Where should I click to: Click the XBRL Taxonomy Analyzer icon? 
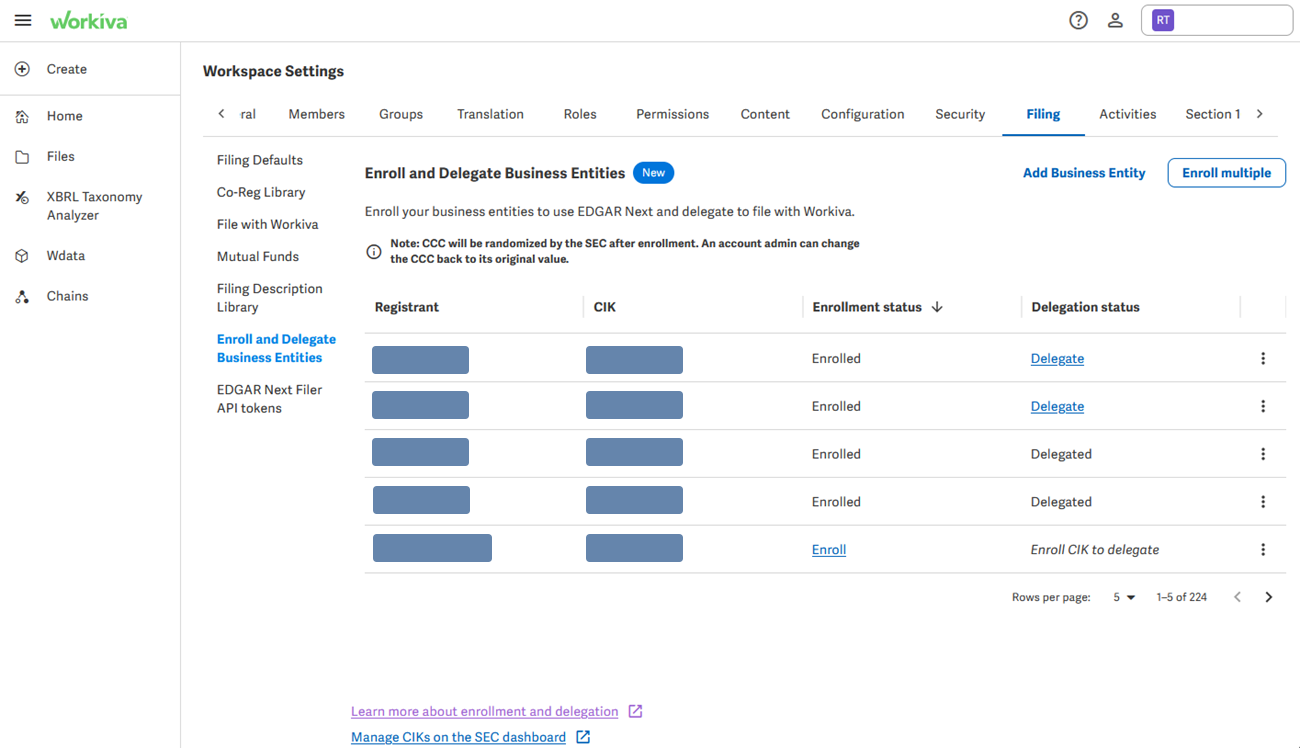point(22,197)
